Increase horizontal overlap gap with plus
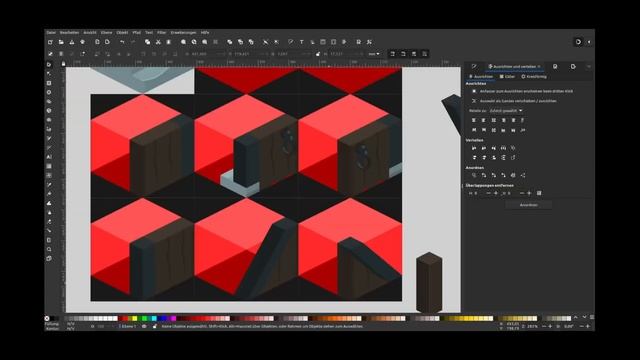This screenshot has width=640, height=360. pyautogui.click(x=496, y=193)
